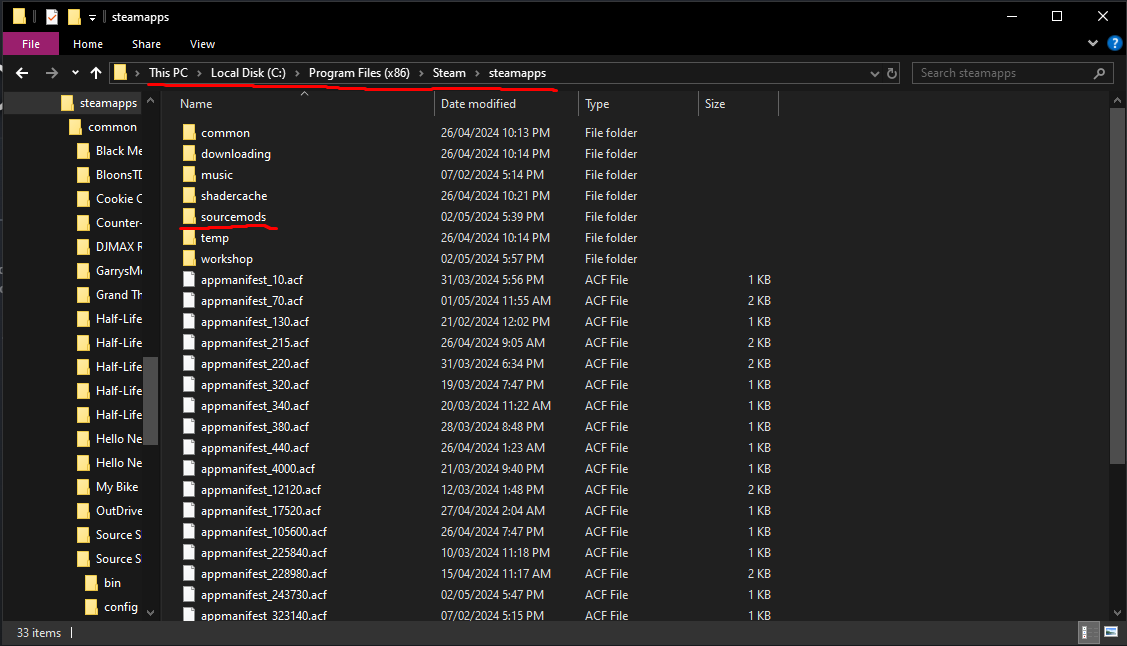Viewport: 1127px width, 646px height.
Task: Go up one folder level
Action: click(x=96, y=73)
